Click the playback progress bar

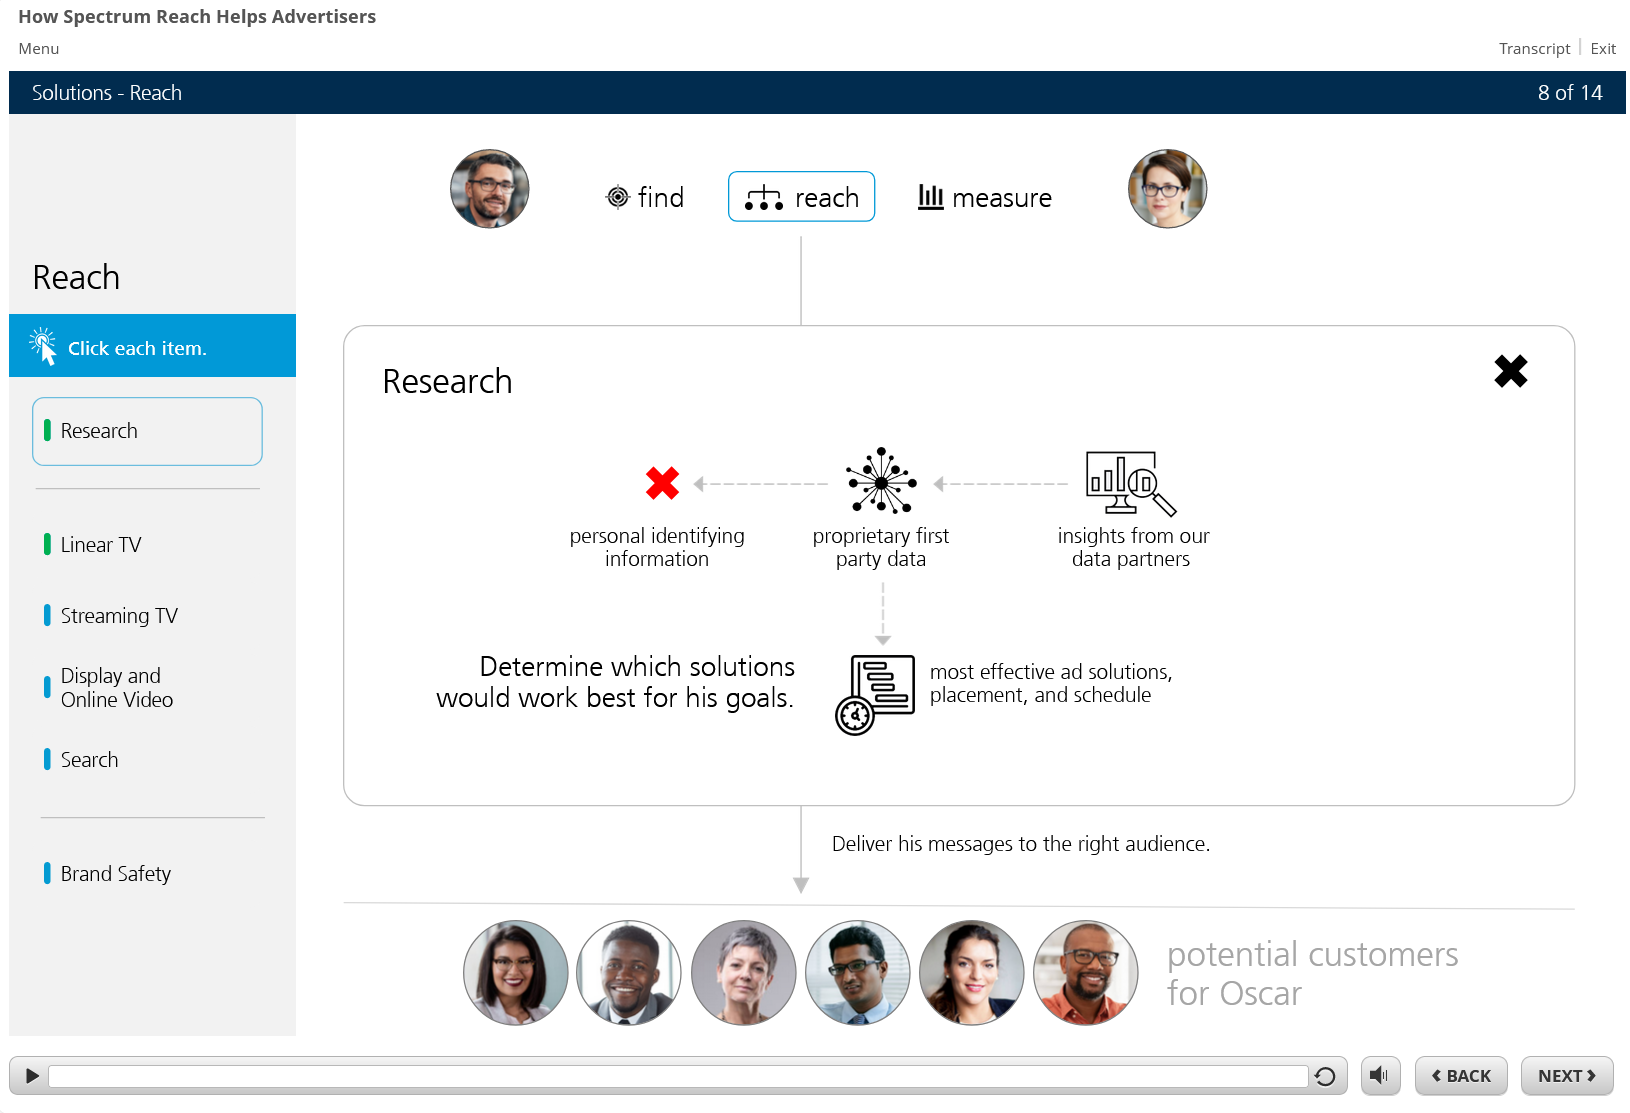pos(678,1076)
